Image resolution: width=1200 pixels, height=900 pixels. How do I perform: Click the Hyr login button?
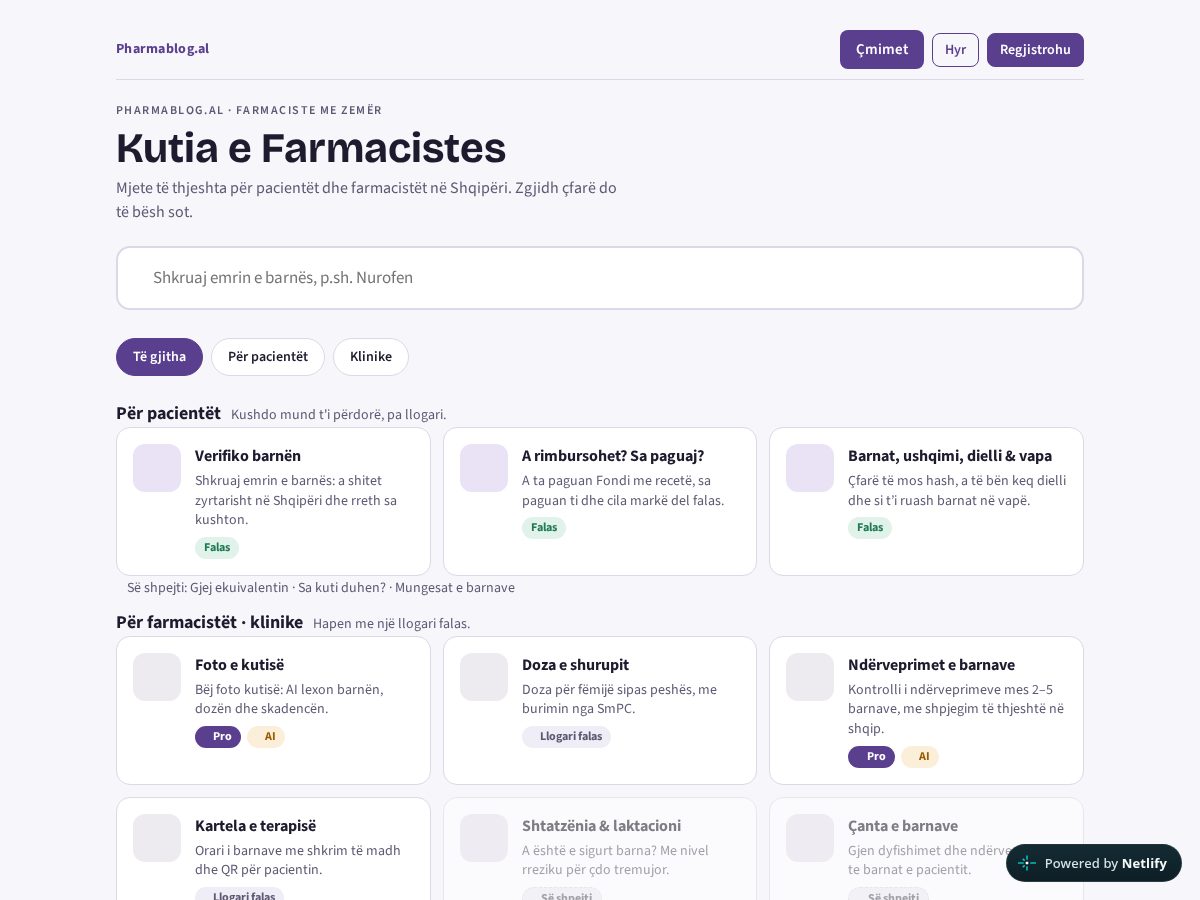pyautogui.click(x=955, y=50)
